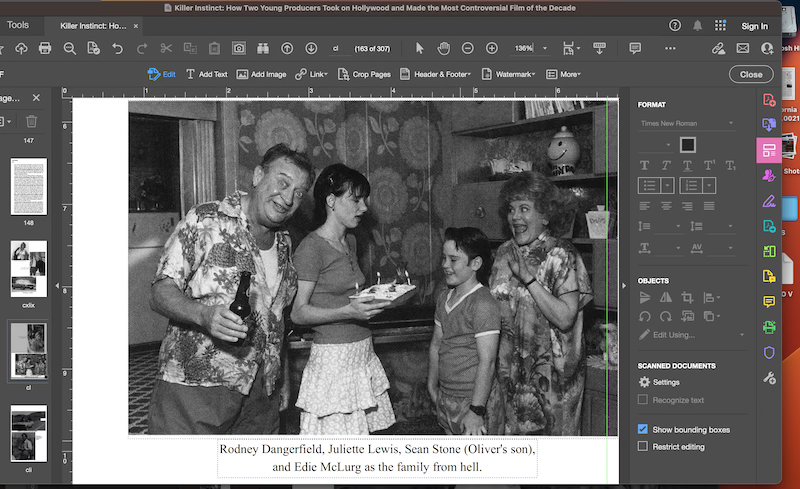Screen dimensions: 800x489
Task: Zoom out with the minus circle icon
Action: [467, 48]
